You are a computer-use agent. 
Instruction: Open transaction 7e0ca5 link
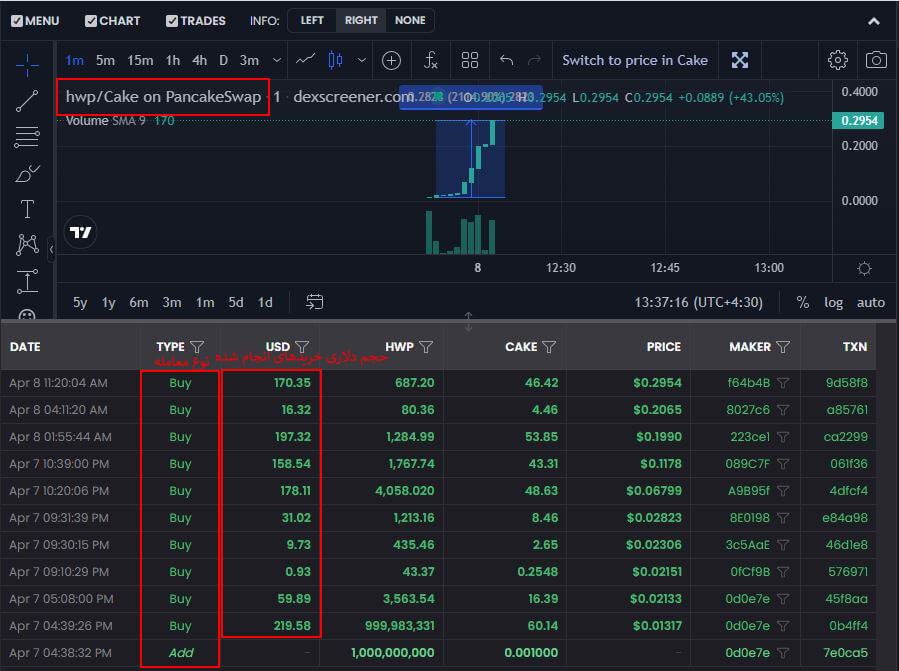point(845,653)
